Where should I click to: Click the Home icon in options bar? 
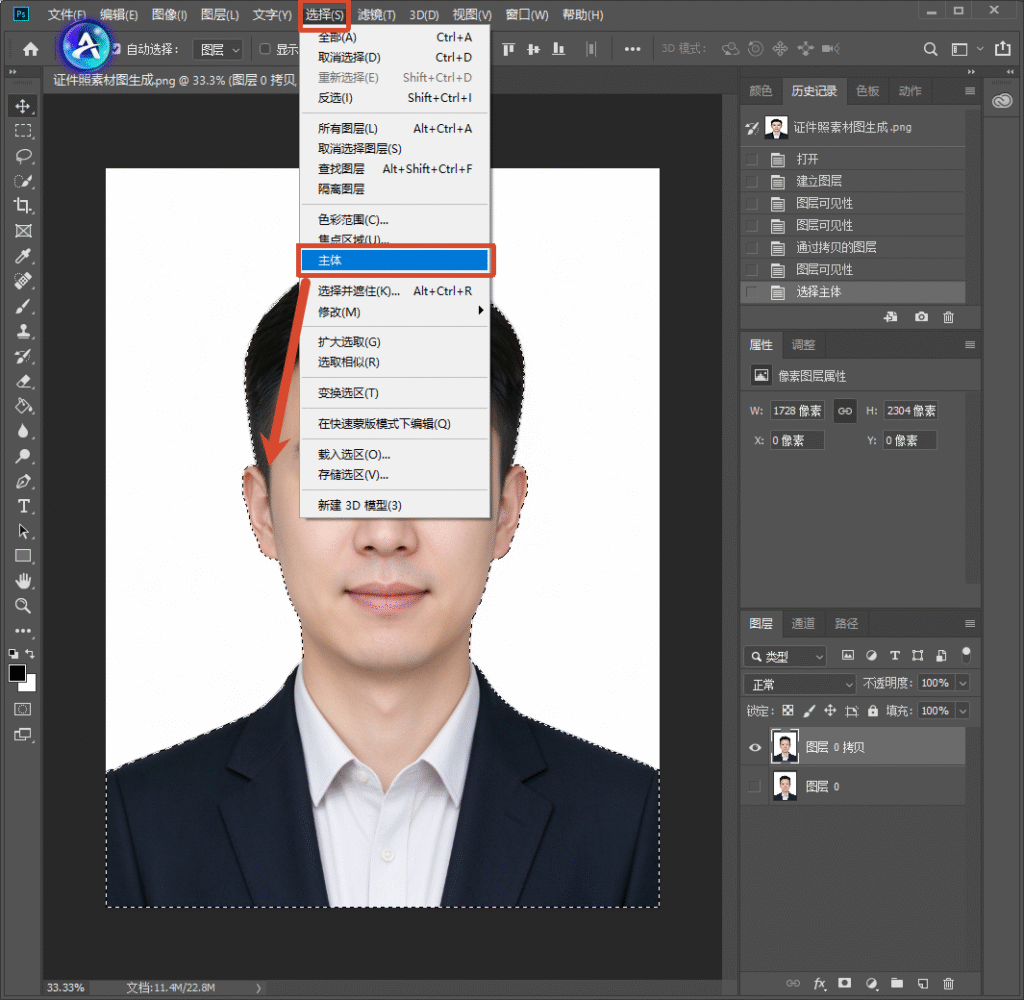coord(31,49)
